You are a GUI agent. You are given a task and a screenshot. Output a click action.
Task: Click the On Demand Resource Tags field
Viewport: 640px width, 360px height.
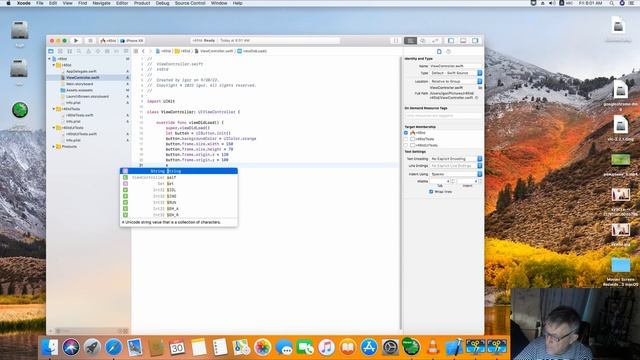443,116
